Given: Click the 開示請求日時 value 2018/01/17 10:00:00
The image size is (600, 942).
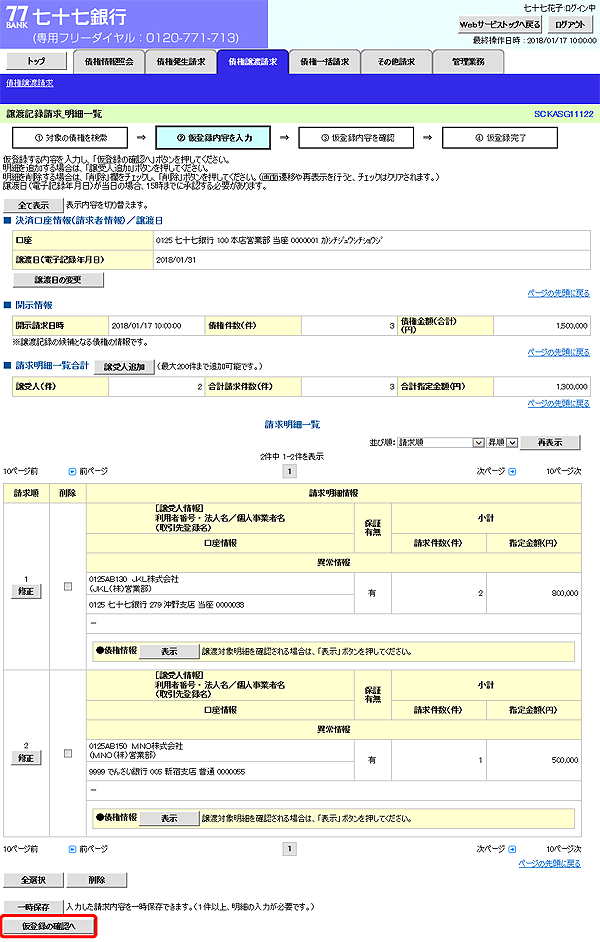Looking at the screenshot, I should [147, 326].
